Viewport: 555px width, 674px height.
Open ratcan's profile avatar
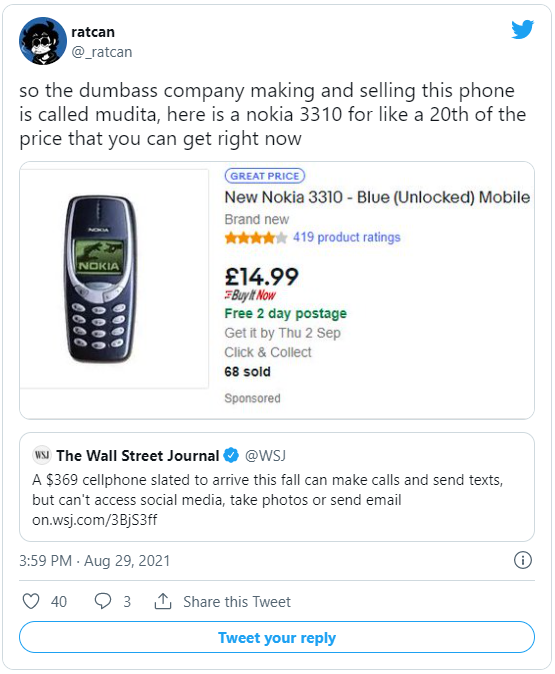click(x=43, y=41)
